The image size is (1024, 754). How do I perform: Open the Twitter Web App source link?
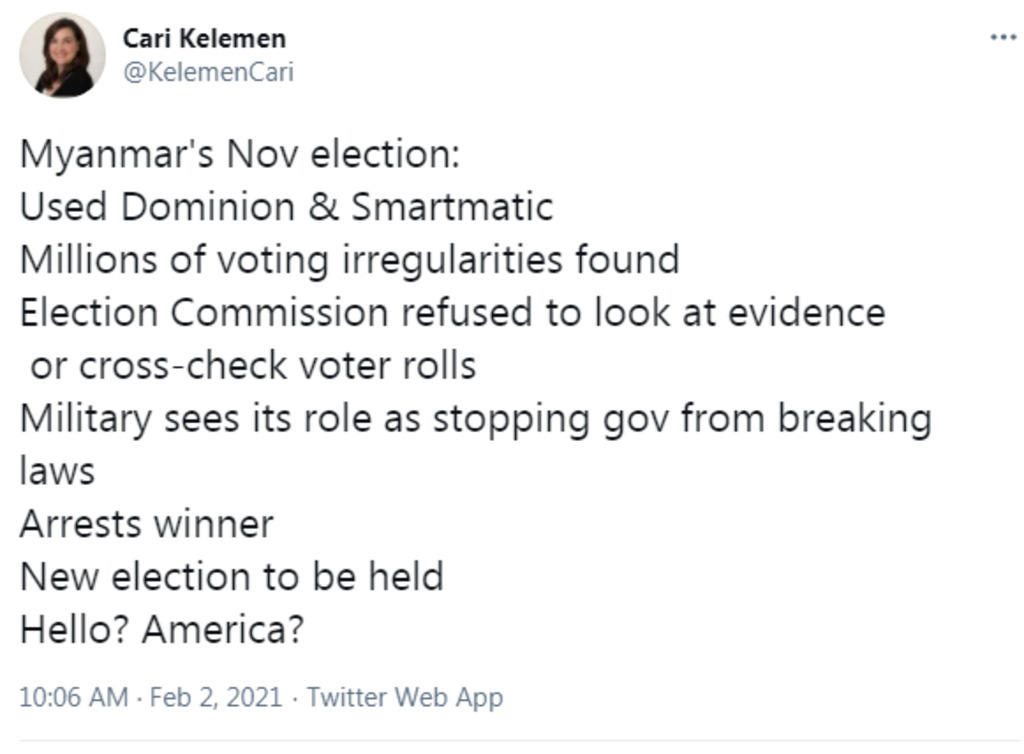click(404, 697)
